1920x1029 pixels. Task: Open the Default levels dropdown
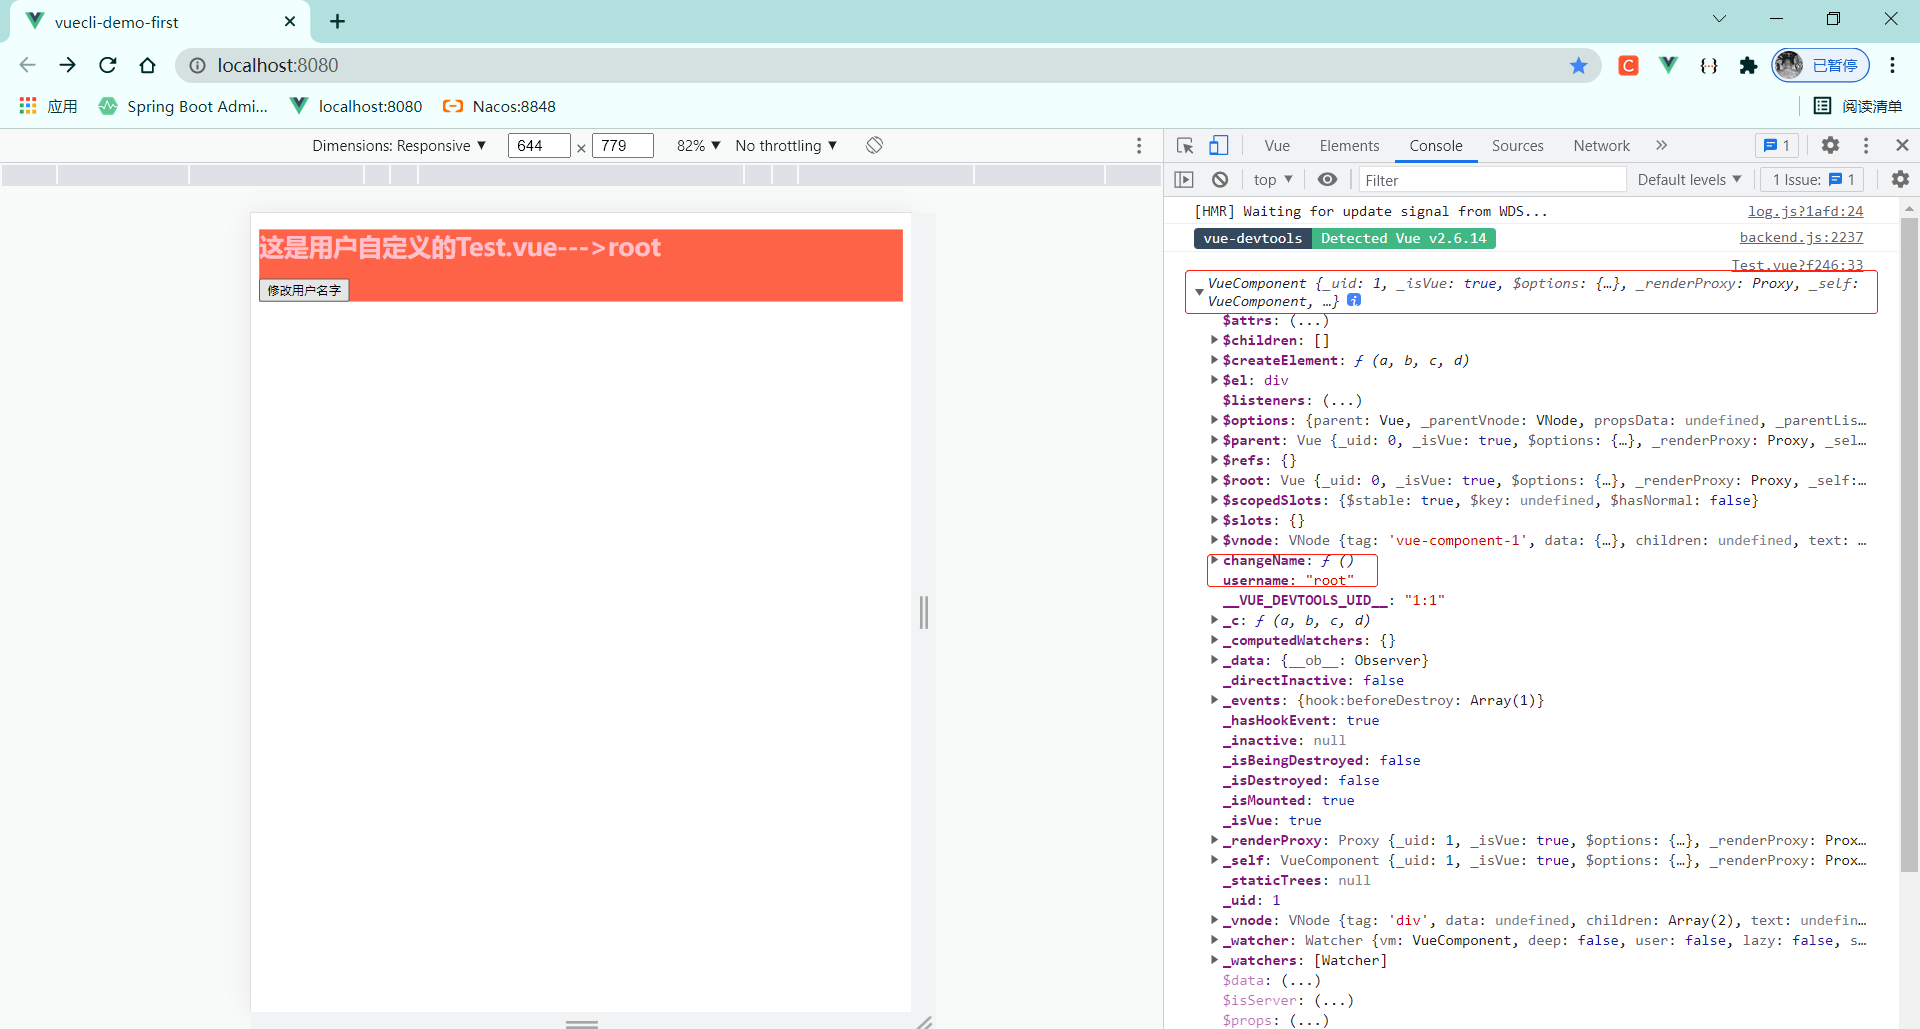[x=1689, y=180]
